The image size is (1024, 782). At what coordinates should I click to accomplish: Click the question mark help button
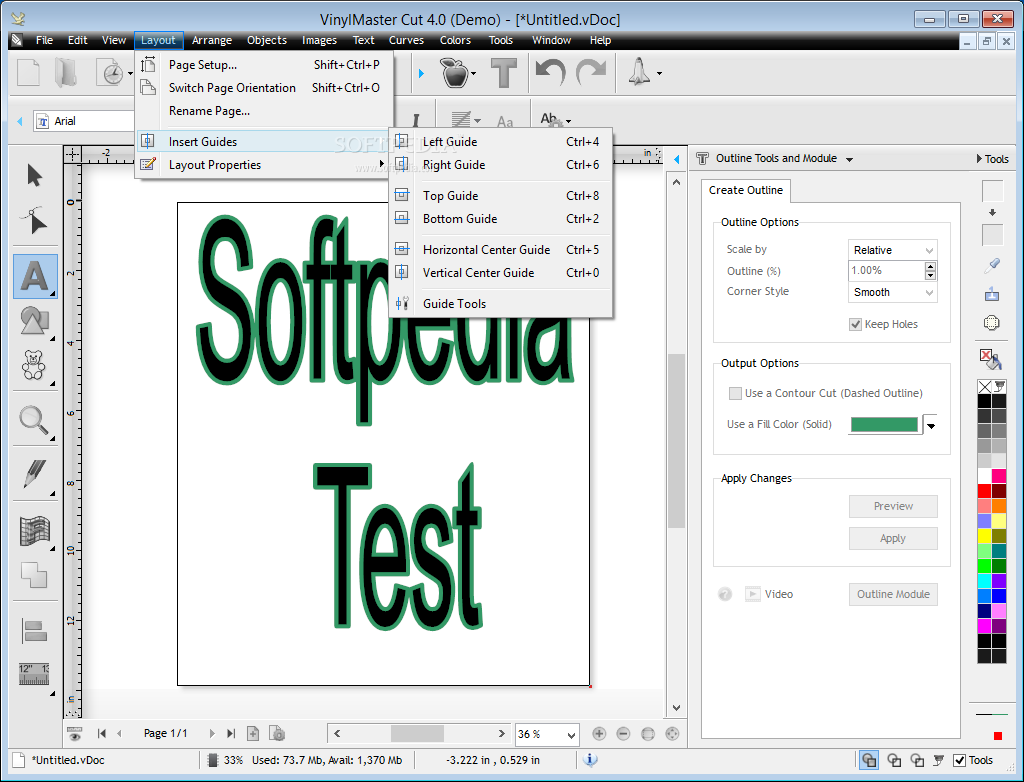725,594
